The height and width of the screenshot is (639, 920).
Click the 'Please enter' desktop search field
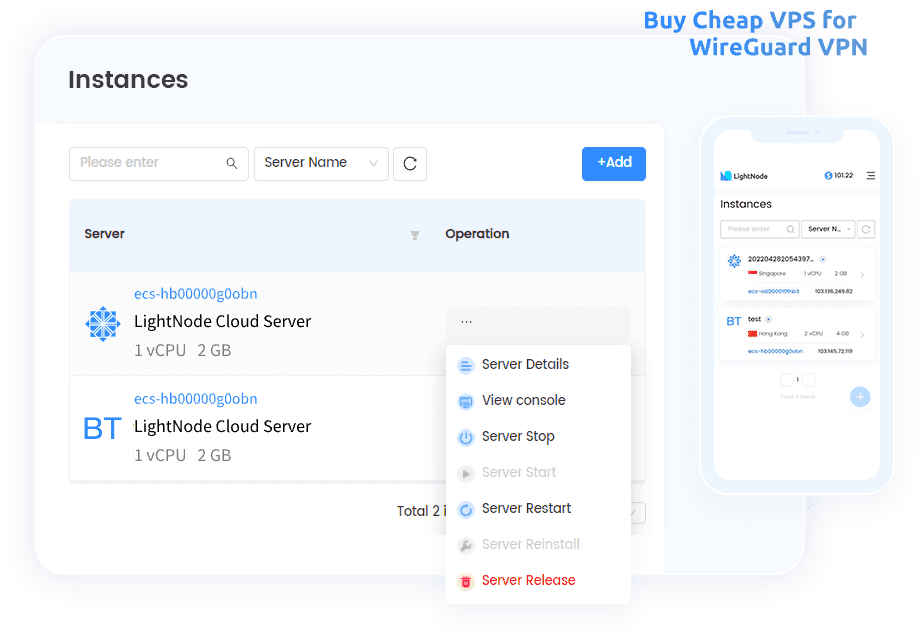[159, 164]
